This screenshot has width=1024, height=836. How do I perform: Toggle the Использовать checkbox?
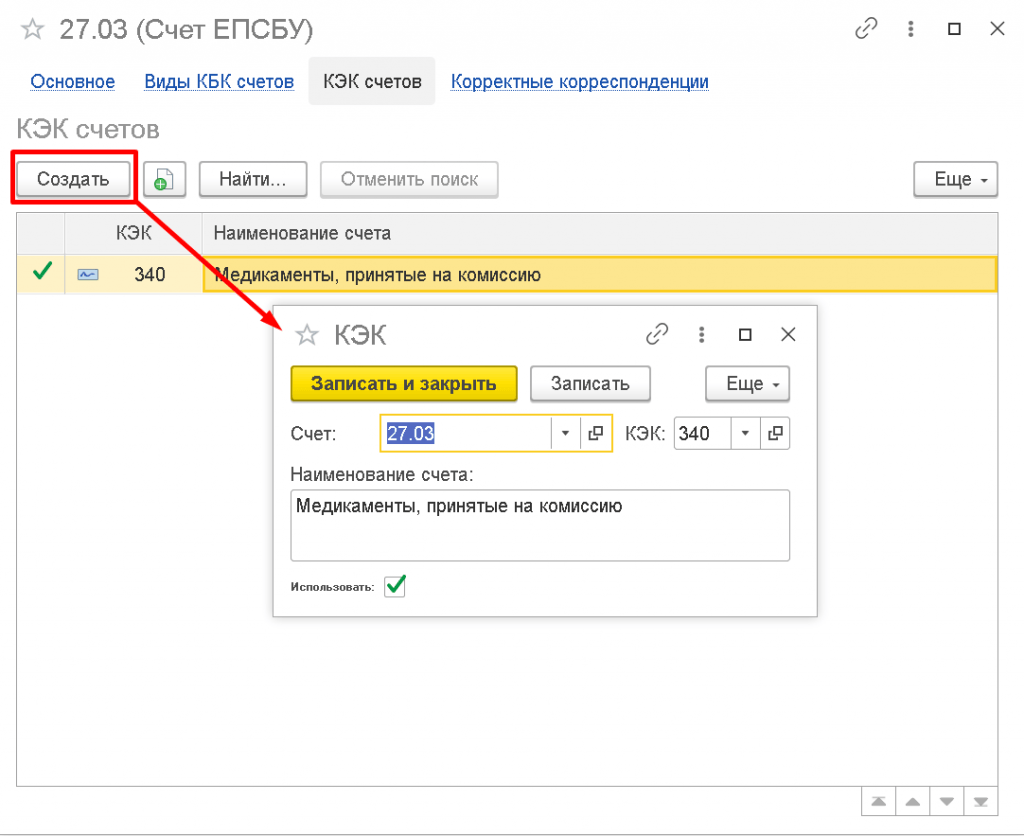tap(395, 586)
